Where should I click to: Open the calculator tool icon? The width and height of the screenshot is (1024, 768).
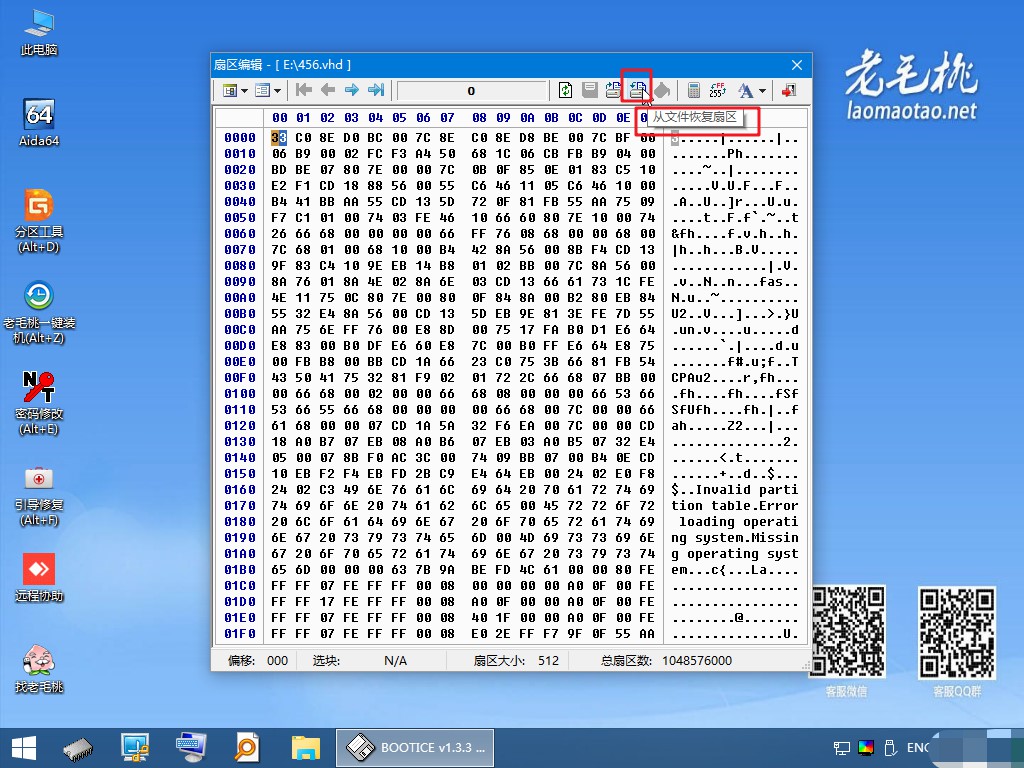[x=694, y=90]
